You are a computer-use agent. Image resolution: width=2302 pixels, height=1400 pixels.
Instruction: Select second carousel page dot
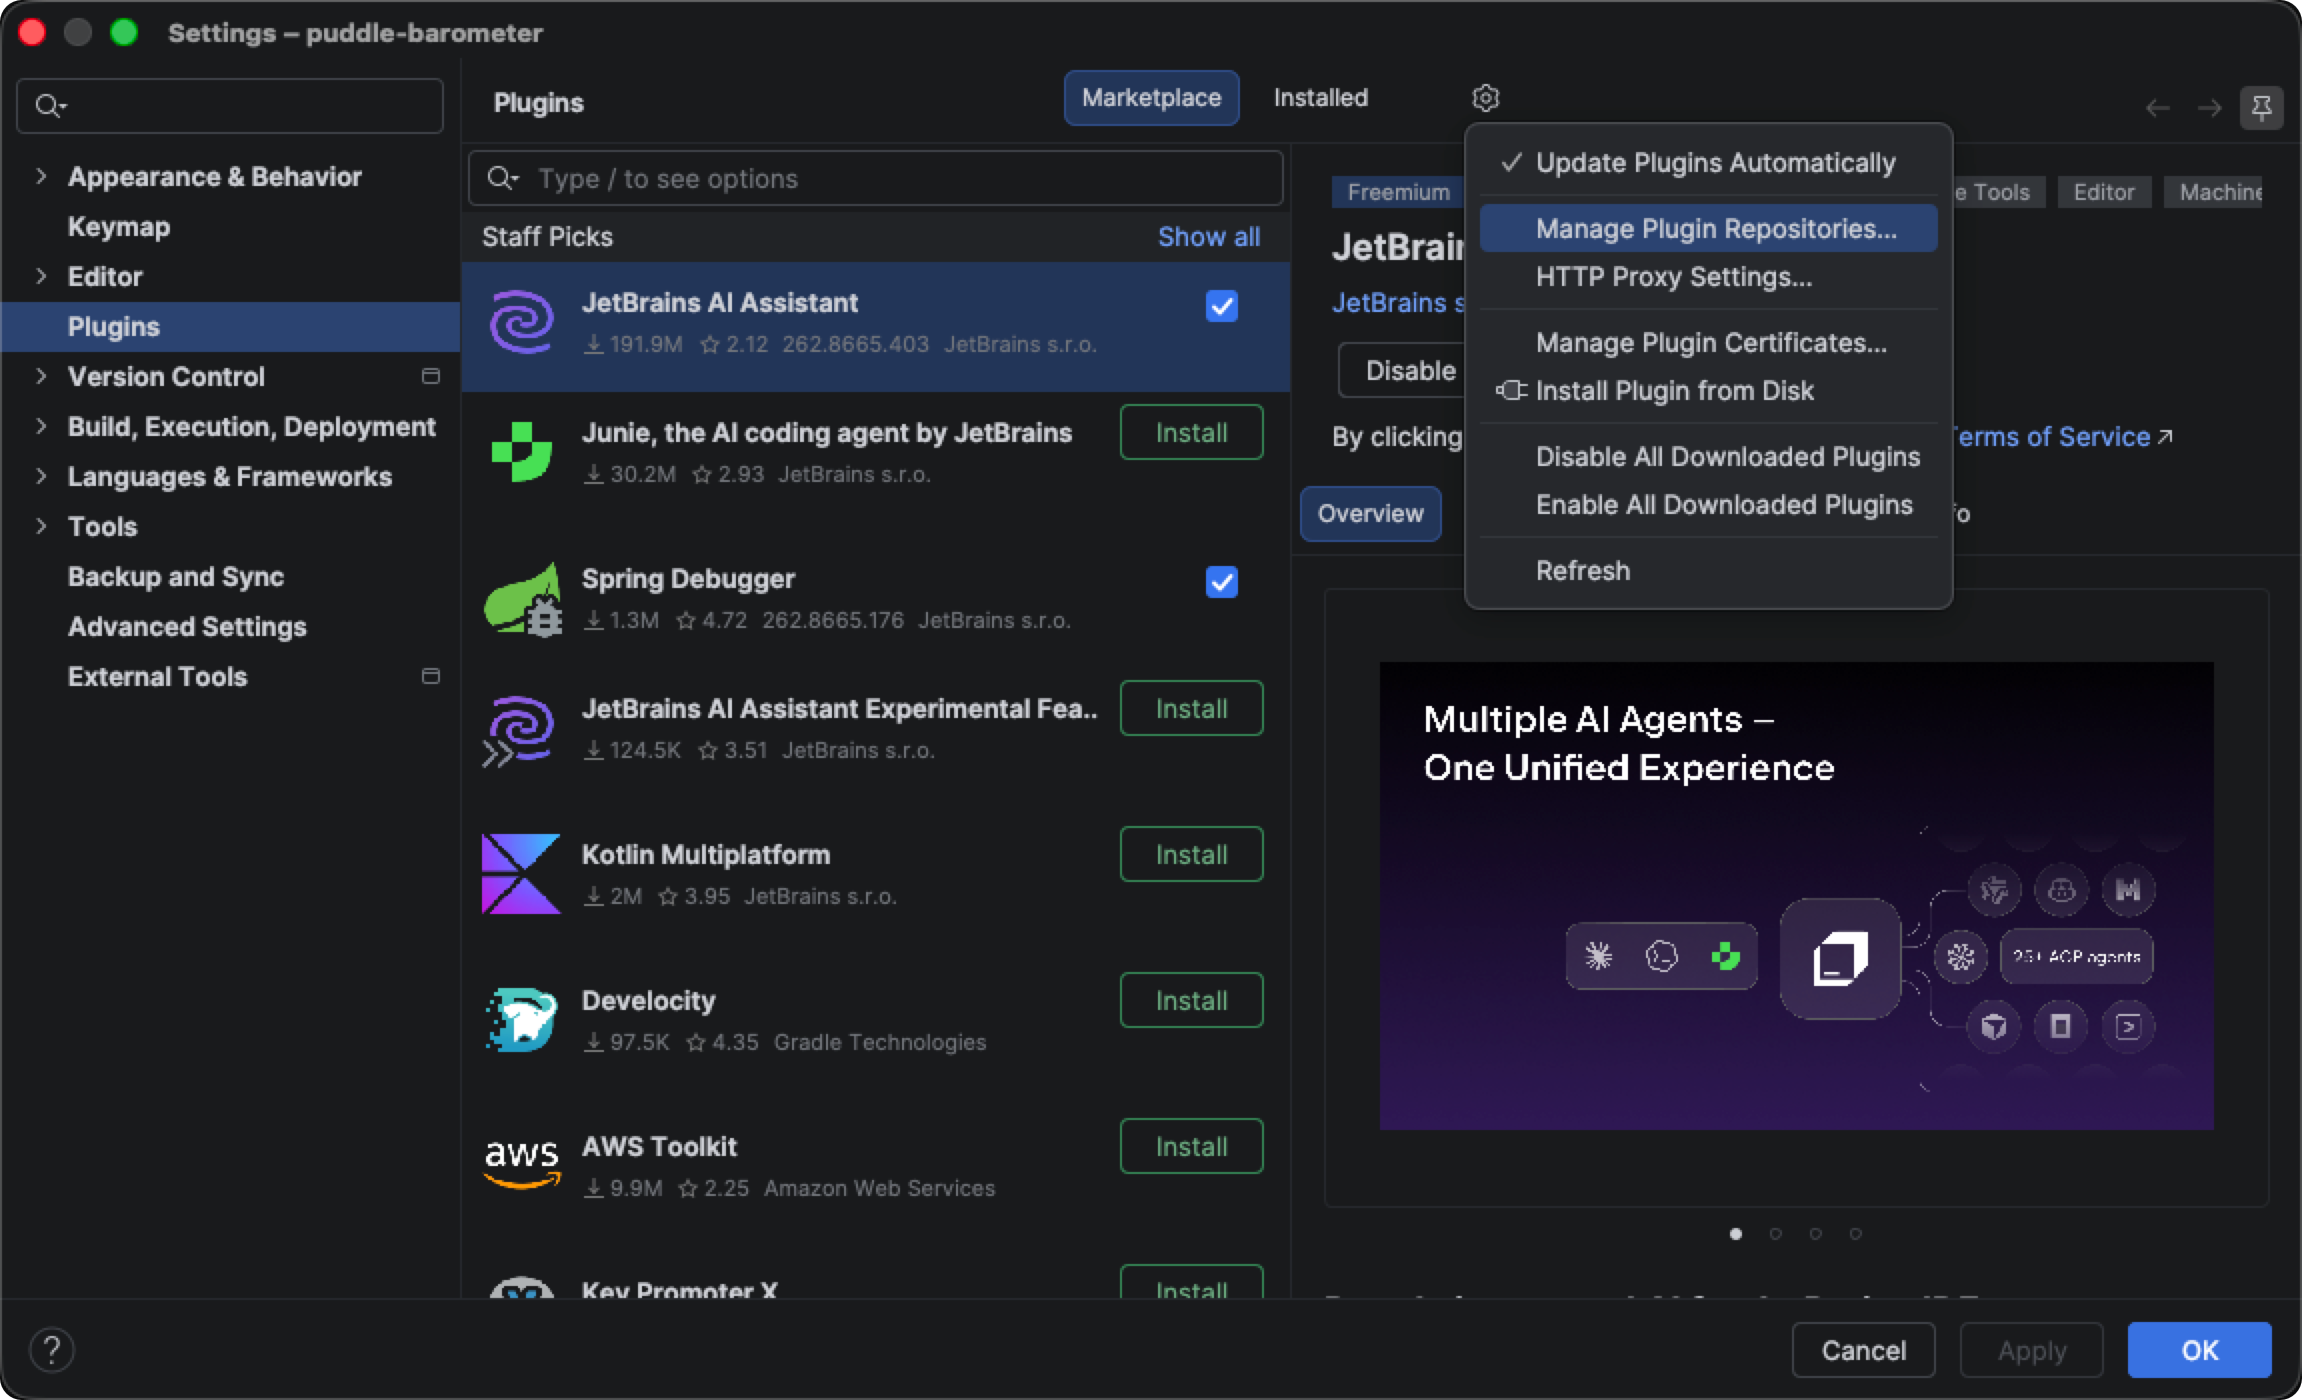click(x=1775, y=1234)
